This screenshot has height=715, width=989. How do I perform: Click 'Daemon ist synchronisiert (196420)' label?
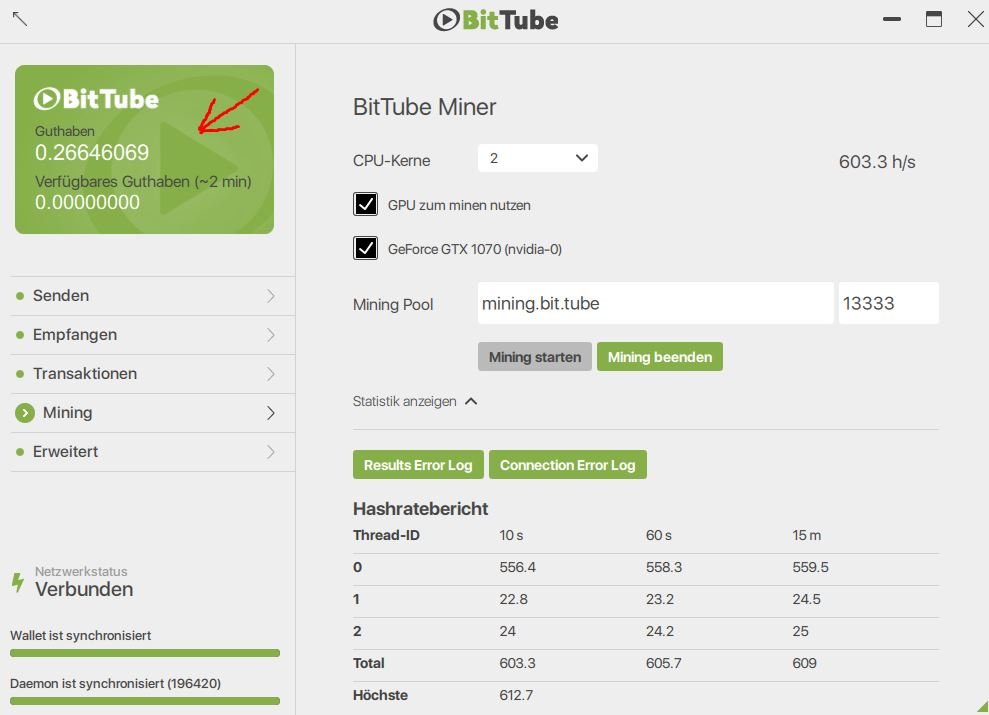(115, 683)
